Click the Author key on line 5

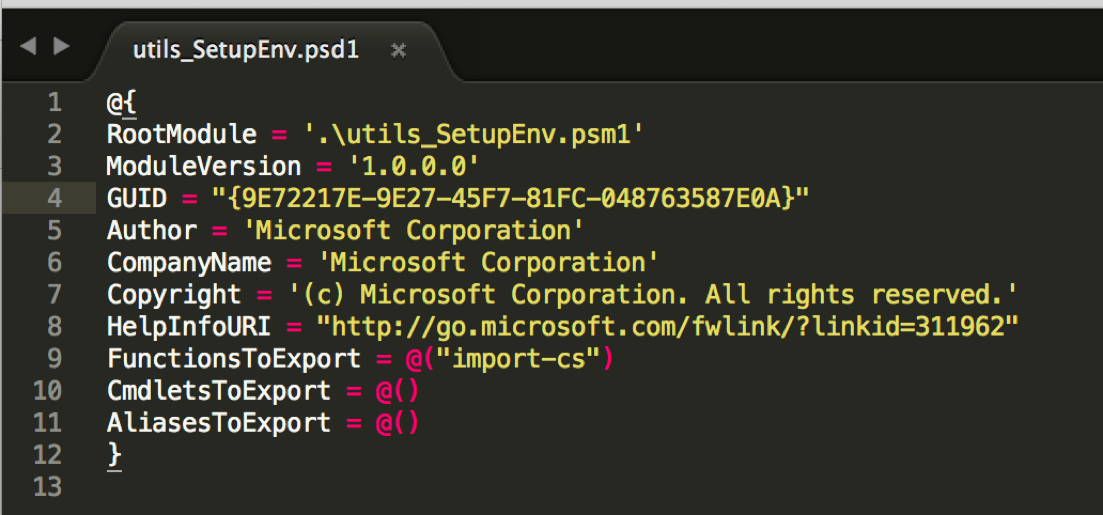coord(152,230)
